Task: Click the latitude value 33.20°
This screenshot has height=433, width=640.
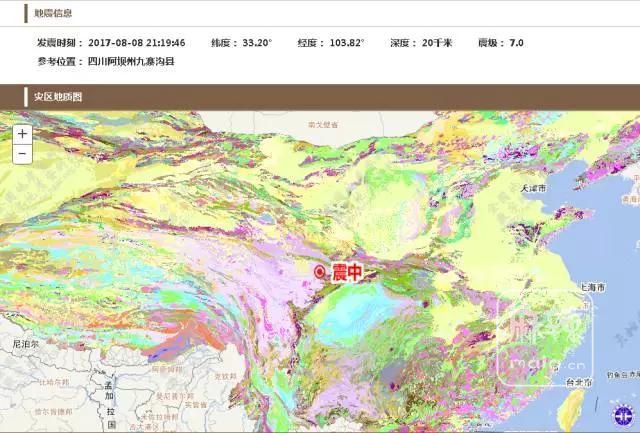Action: (255, 43)
